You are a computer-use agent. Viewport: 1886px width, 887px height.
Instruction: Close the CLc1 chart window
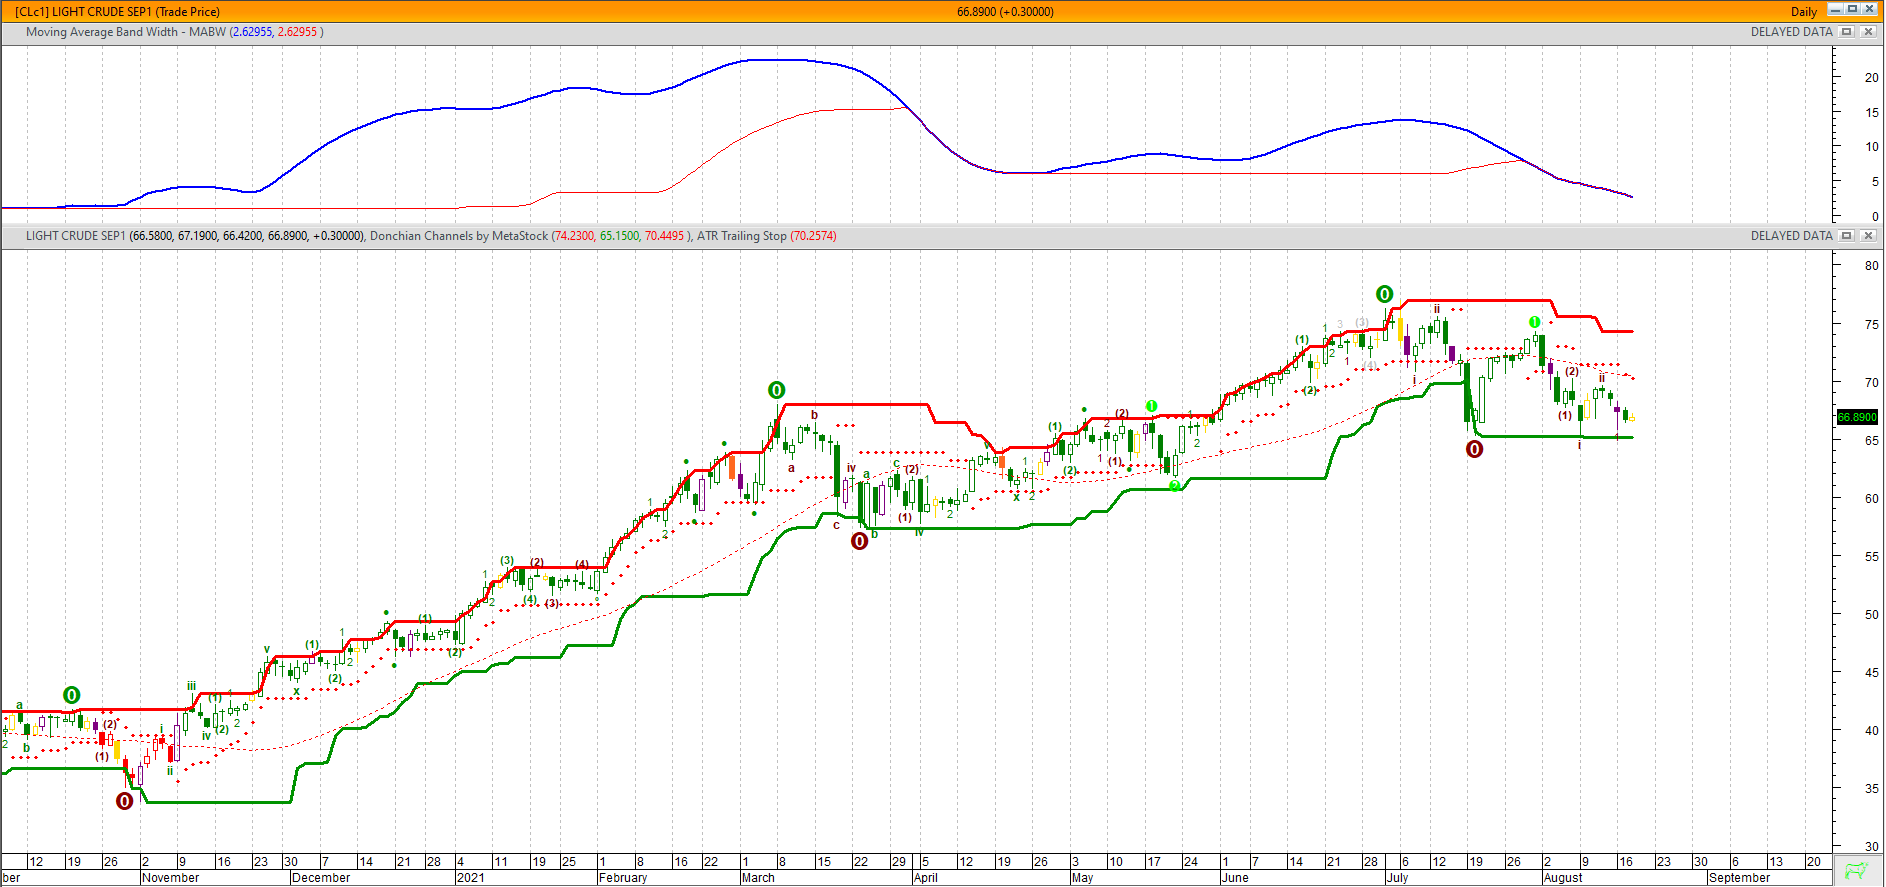(1869, 9)
